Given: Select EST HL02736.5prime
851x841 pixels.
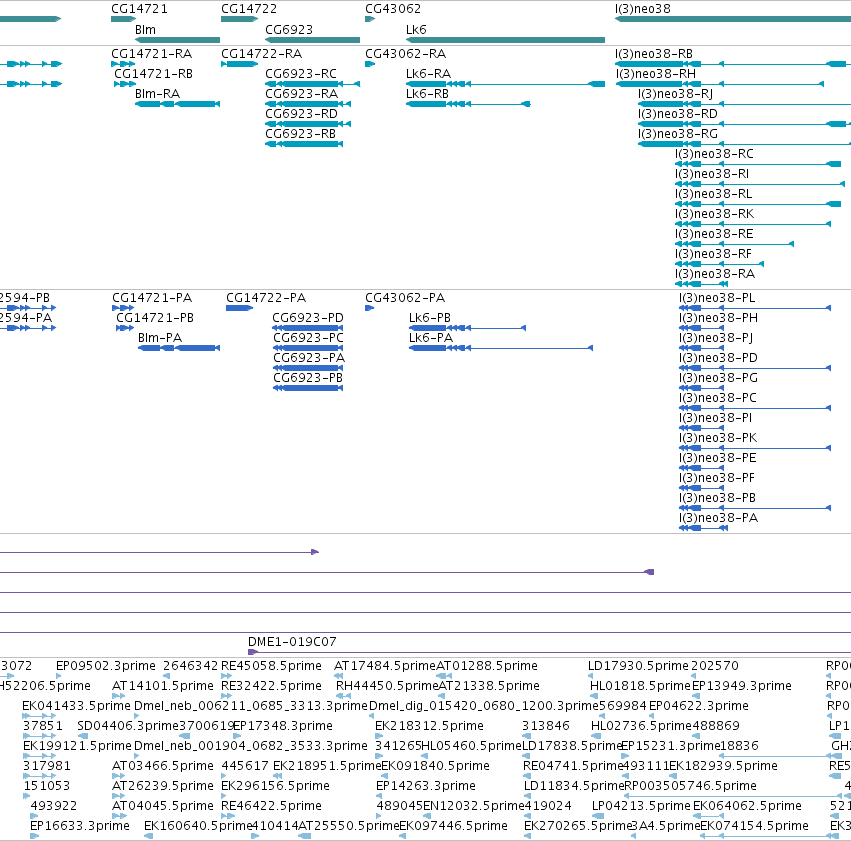Looking at the screenshot, I should pyautogui.click(x=642, y=726).
